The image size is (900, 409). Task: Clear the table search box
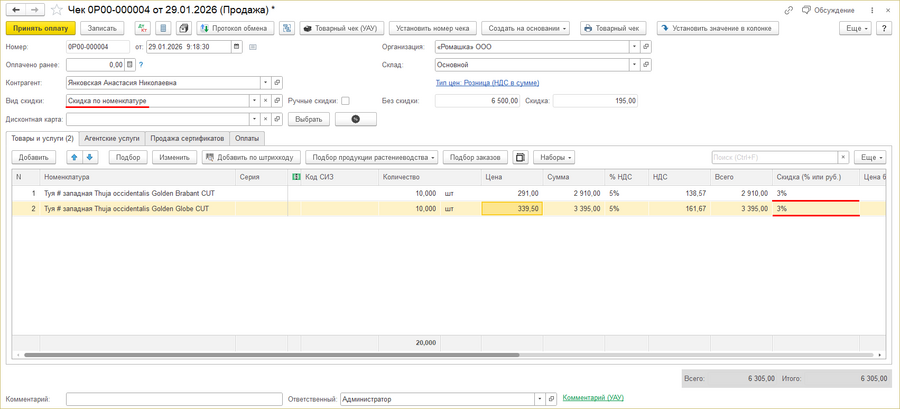click(843, 157)
